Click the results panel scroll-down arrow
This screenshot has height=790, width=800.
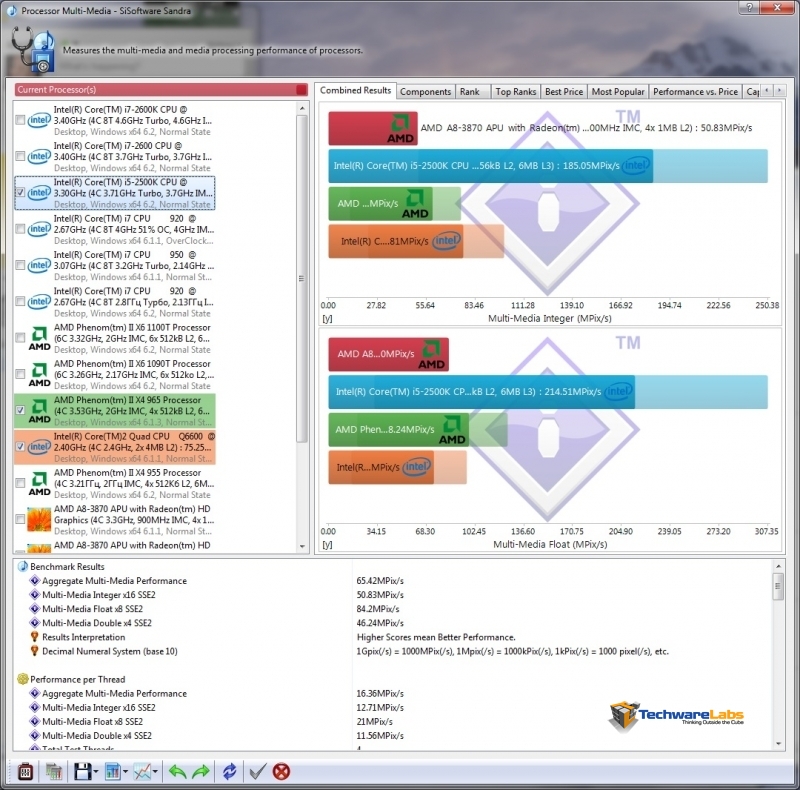point(778,744)
